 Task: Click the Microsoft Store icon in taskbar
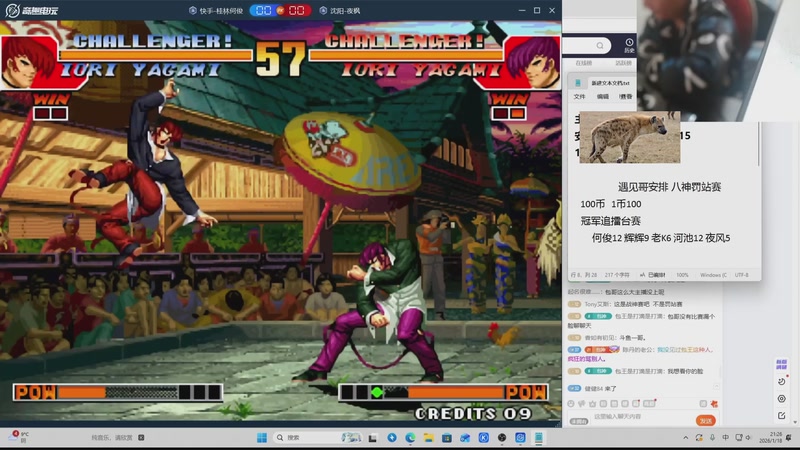pyautogui.click(x=447, y=438)
